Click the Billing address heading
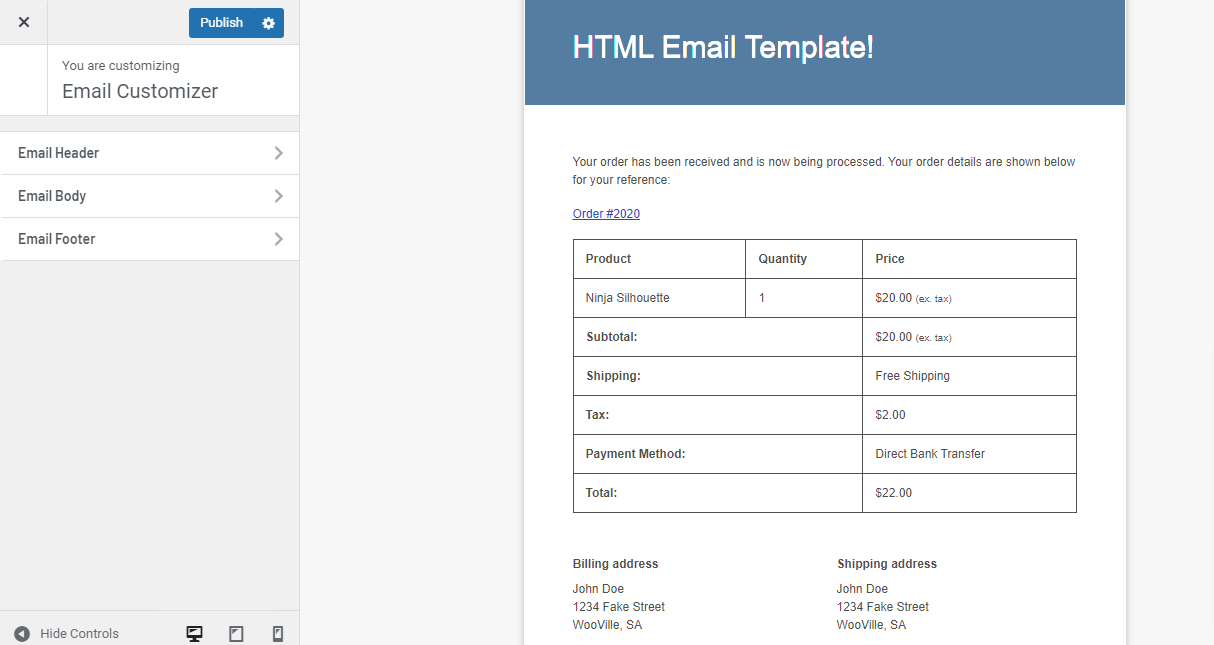 coord(615,564)
